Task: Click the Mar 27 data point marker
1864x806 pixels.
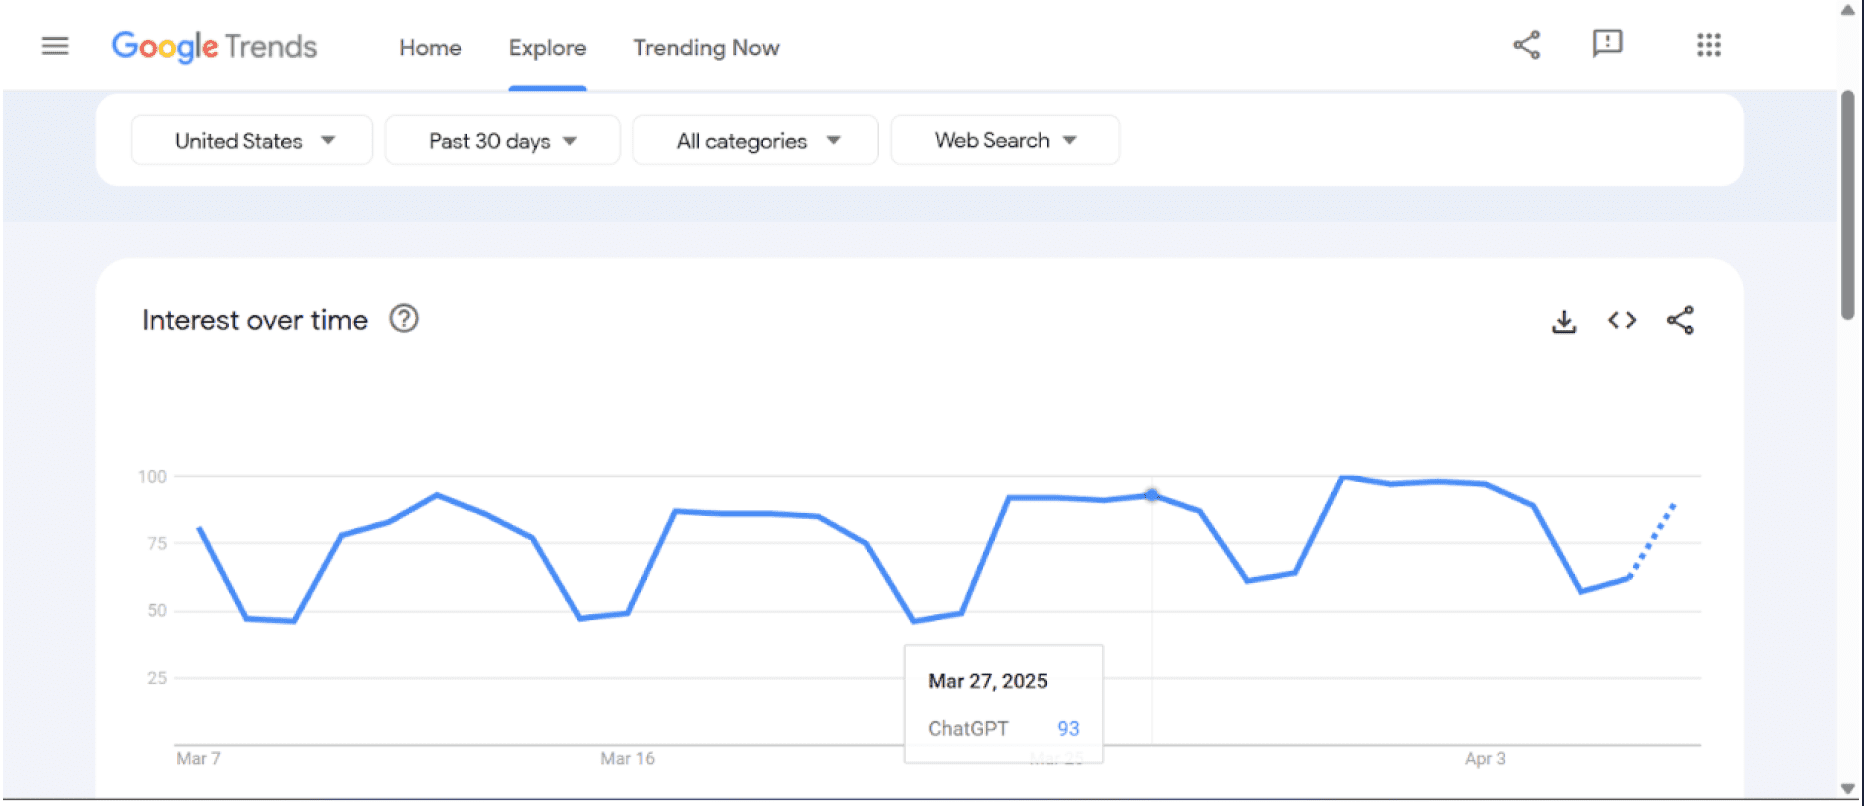Action: coord(1152,495)
